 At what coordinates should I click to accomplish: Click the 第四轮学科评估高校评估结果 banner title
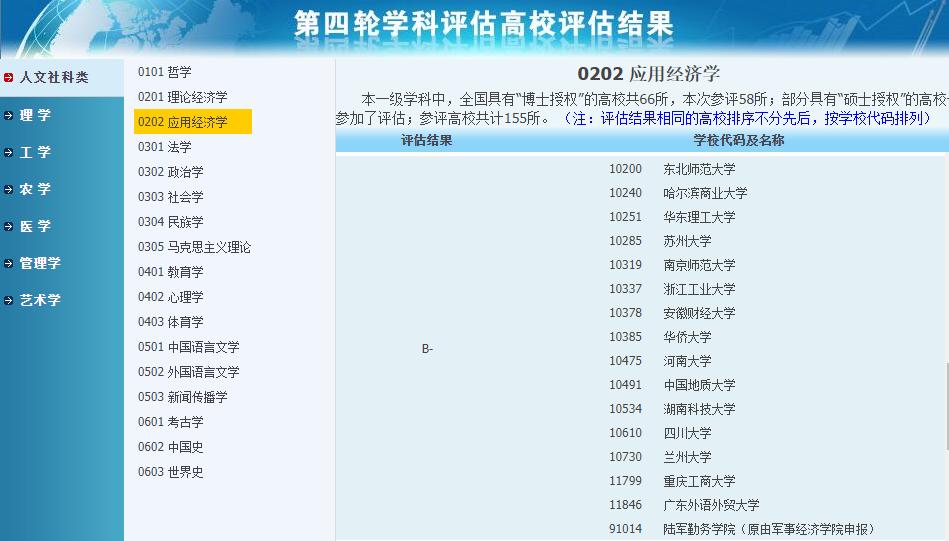484,24
